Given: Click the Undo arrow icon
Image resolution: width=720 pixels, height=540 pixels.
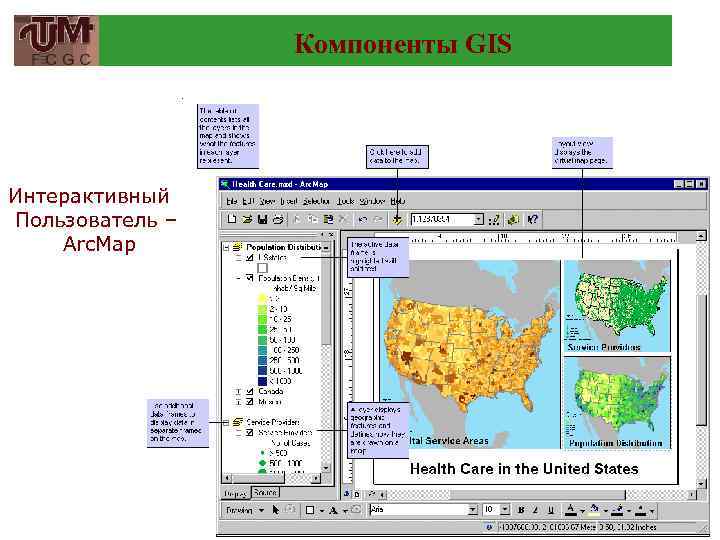Looking at the screenshot, I should tap(362, 219).
